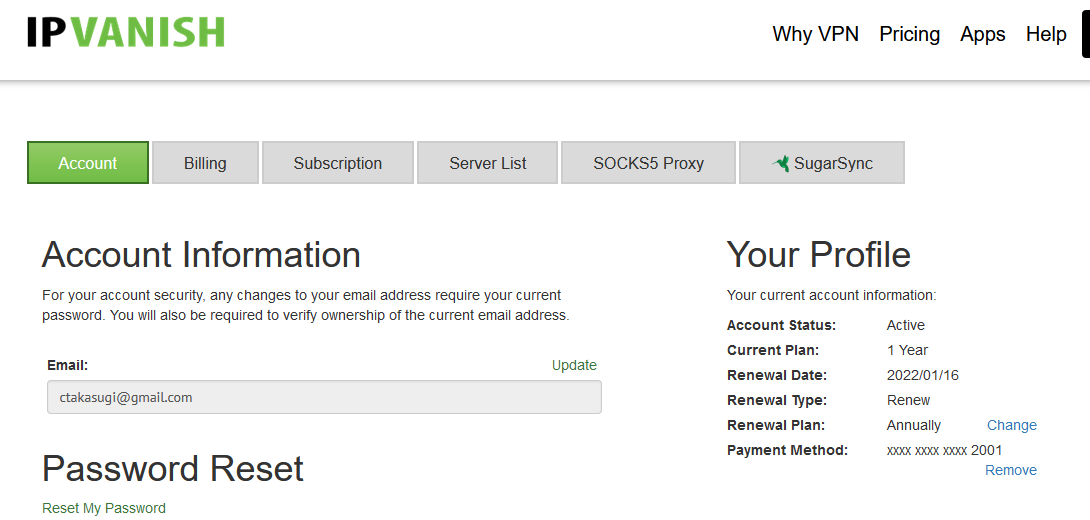Click the 2022/01/16 renewal date

coord(922,375)
